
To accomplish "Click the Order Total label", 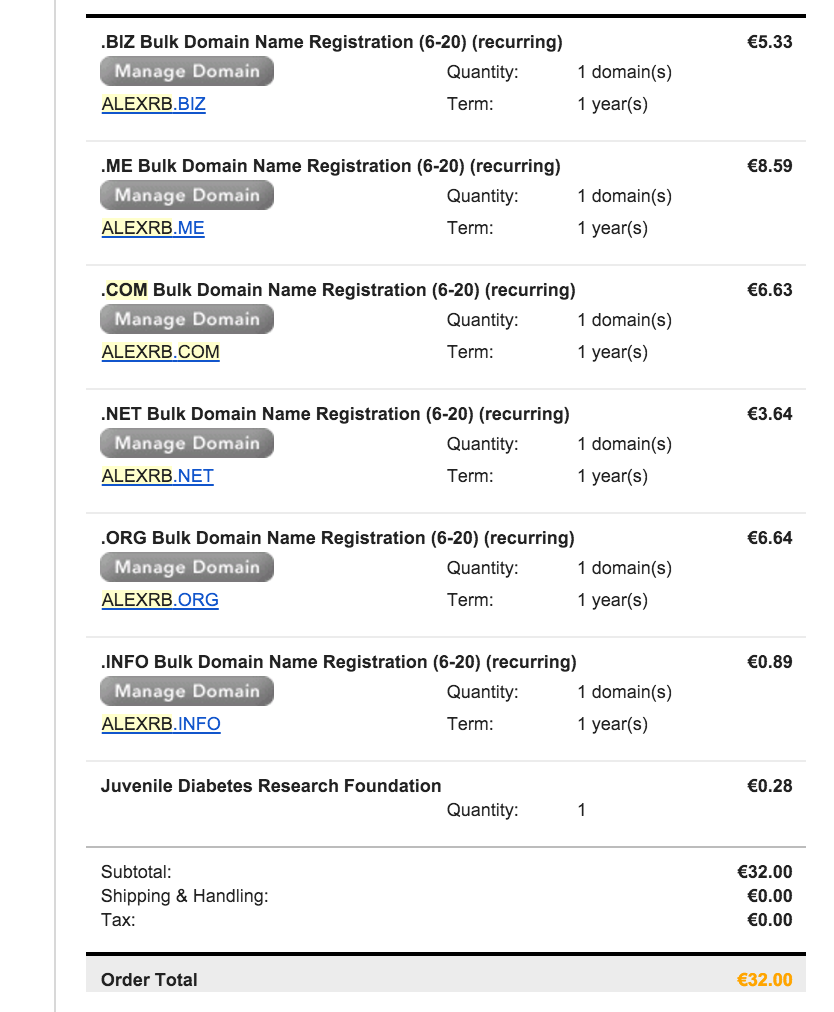I will [149, 980].
